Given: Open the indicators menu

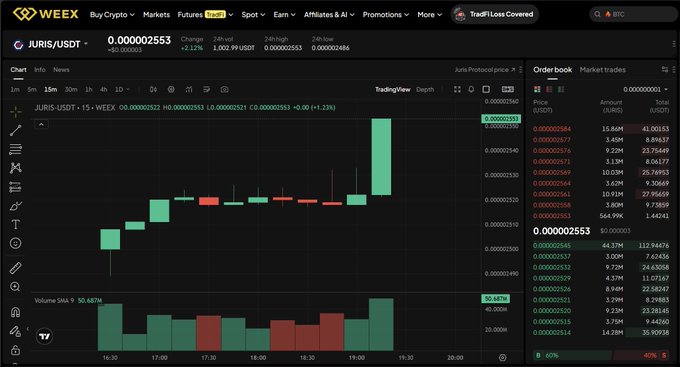Looking at the screenshot, I should coord(189,89).
